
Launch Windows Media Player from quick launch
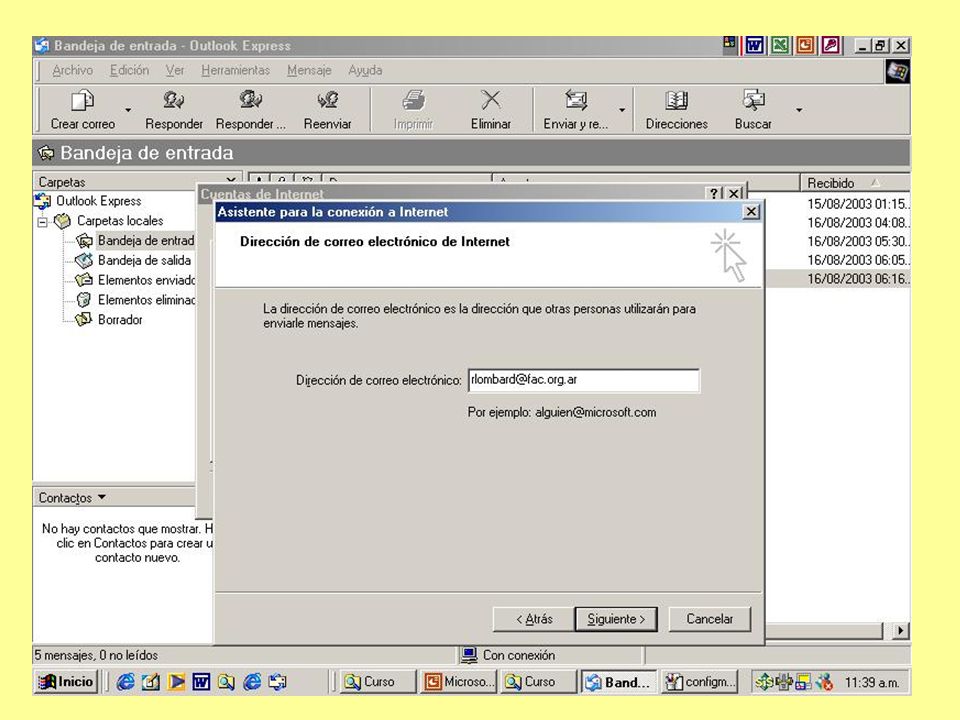pos(176,681)
